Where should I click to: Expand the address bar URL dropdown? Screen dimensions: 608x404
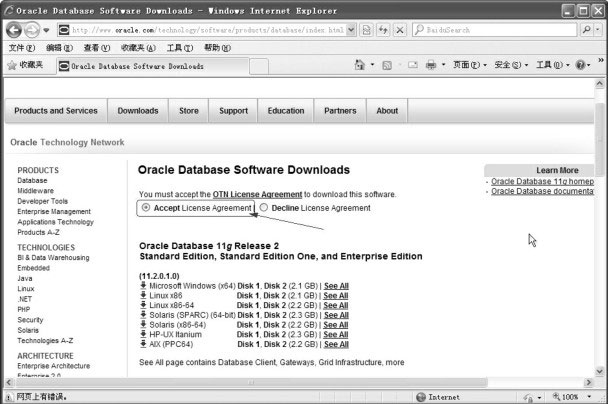(x=351, y=30)
